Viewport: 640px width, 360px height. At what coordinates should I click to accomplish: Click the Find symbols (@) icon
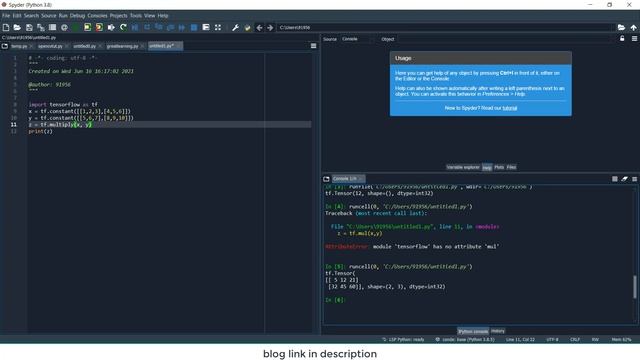pyautogui.click(x=64, y=27)
